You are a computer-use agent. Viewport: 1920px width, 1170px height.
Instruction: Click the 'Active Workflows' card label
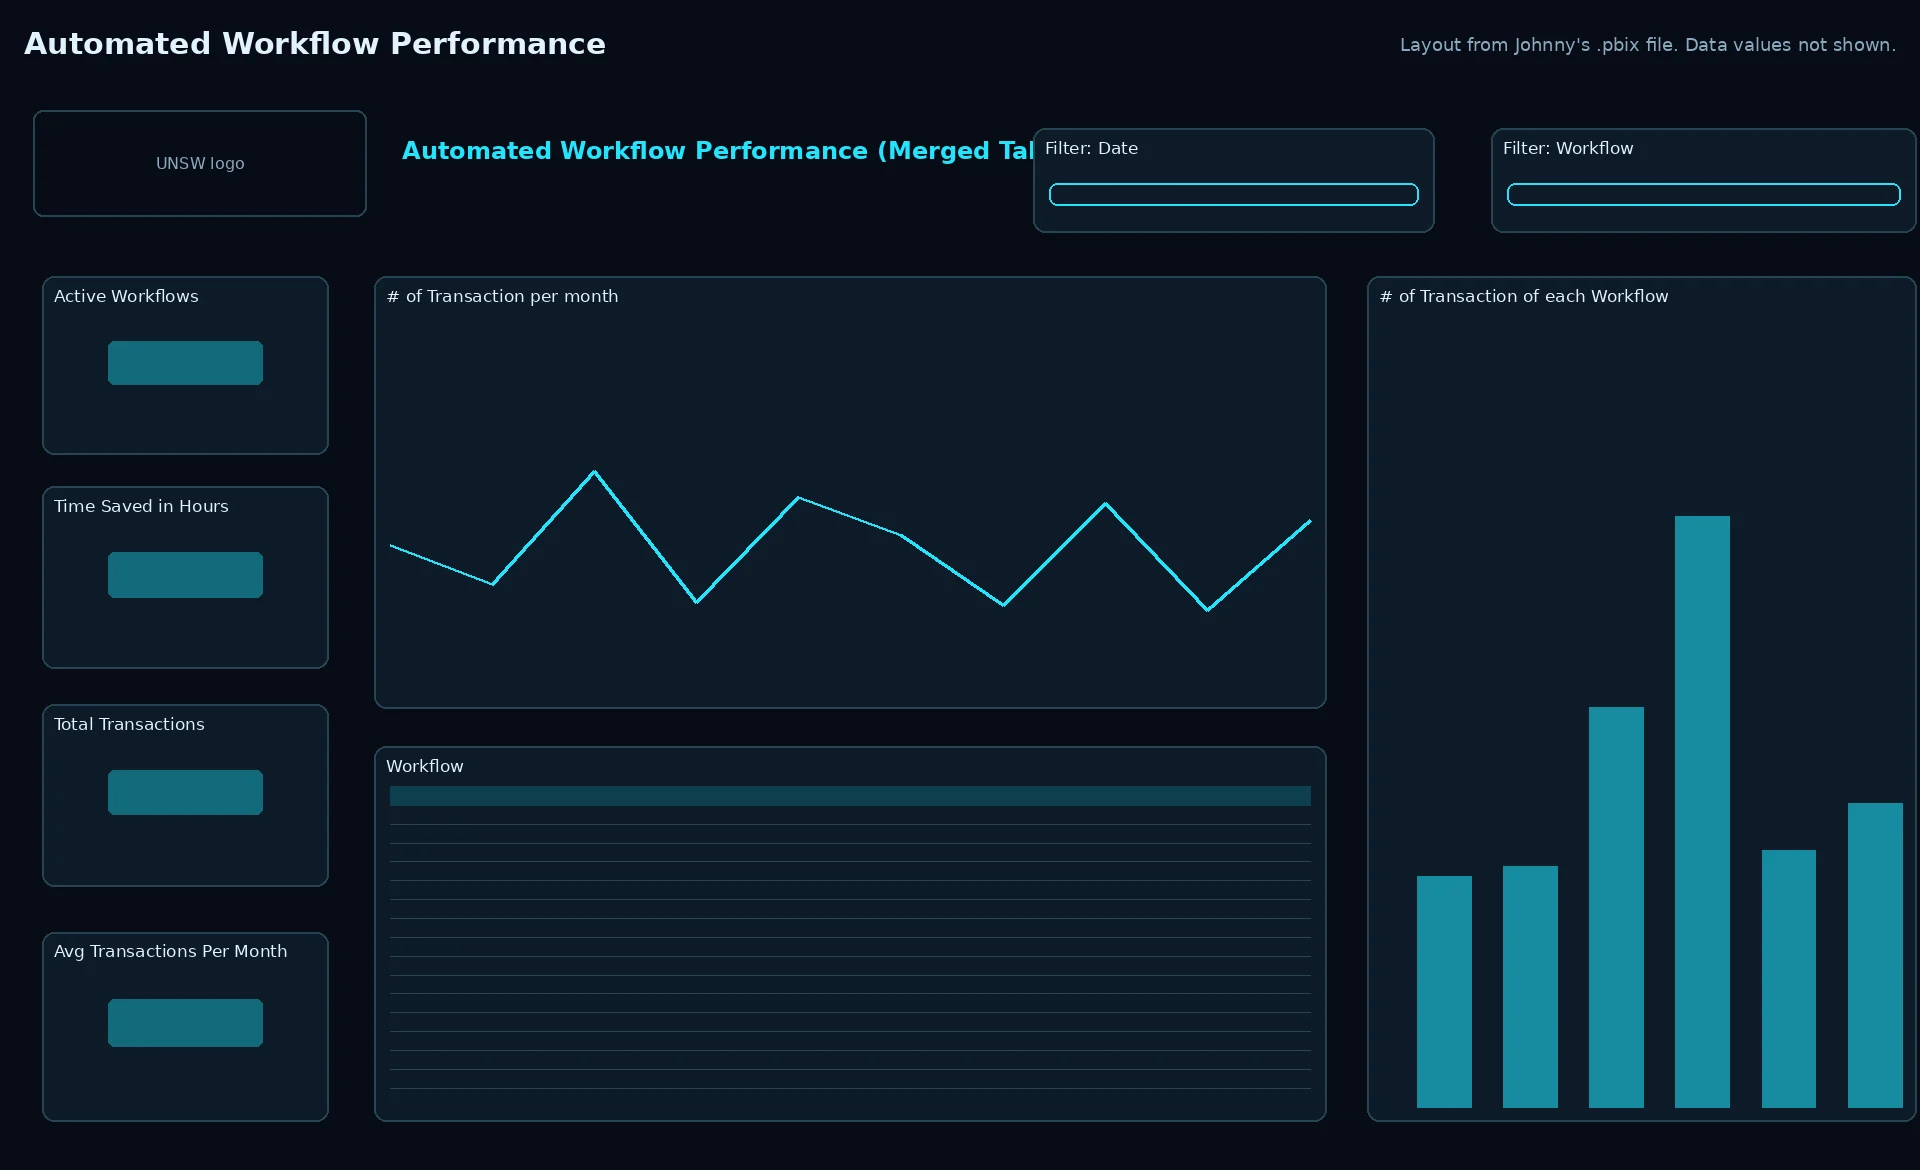pos(126,296)
